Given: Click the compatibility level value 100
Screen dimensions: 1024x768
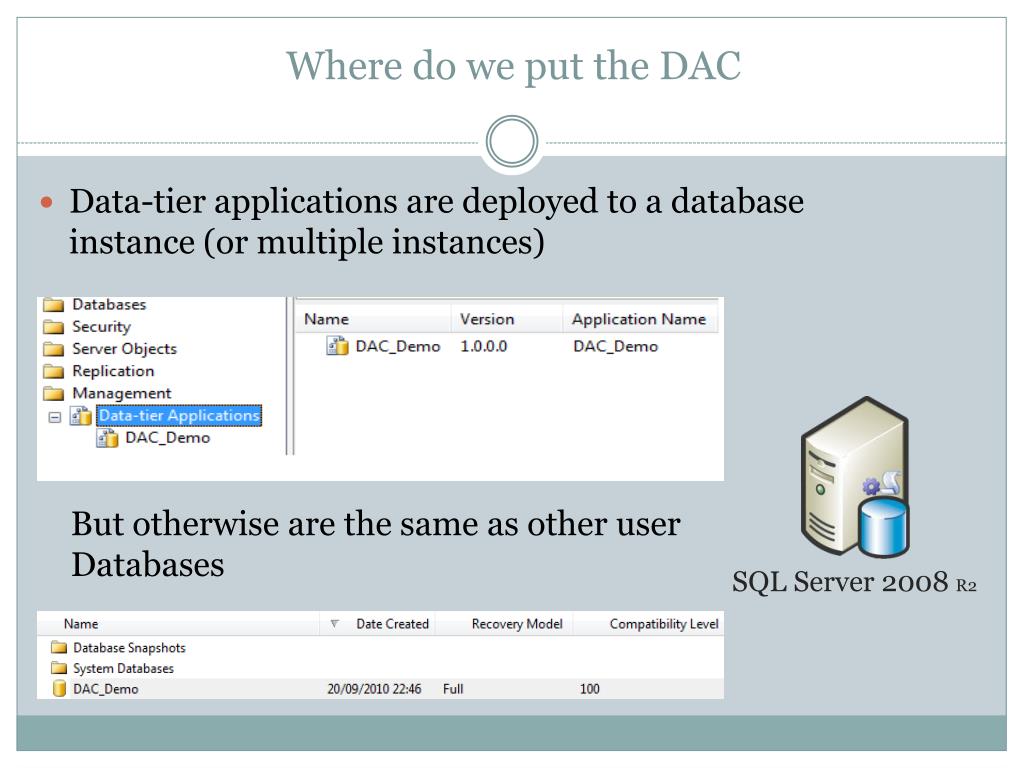Looking at the screenshot, I should 590,689.
